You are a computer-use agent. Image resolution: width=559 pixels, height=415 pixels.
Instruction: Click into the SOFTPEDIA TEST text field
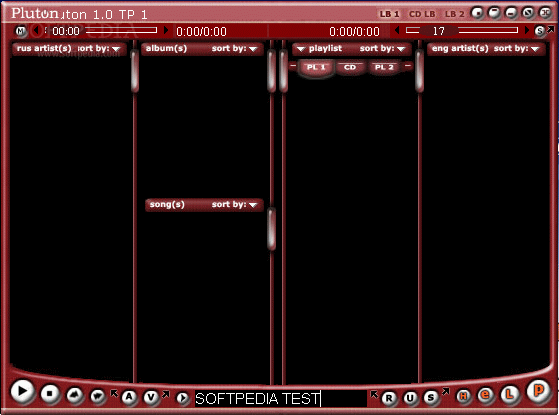click(x=281, y=398)
